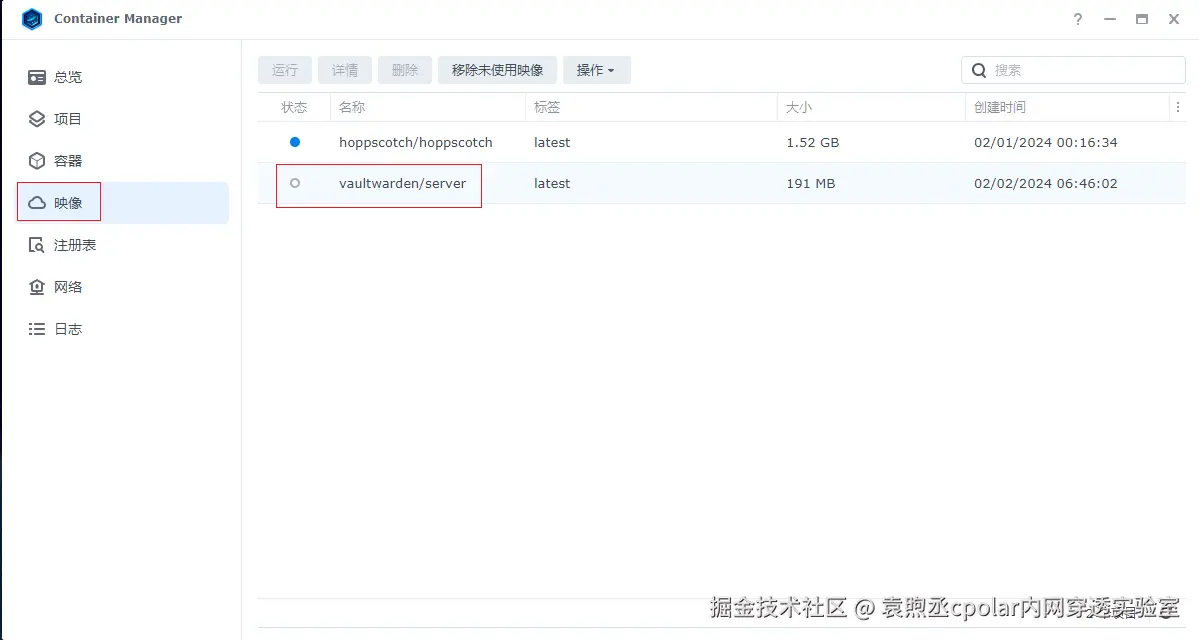Click the 02/01/2024 00:16:34 timestamp
Screen dimensions: 1199x640
click(1045, 142)
